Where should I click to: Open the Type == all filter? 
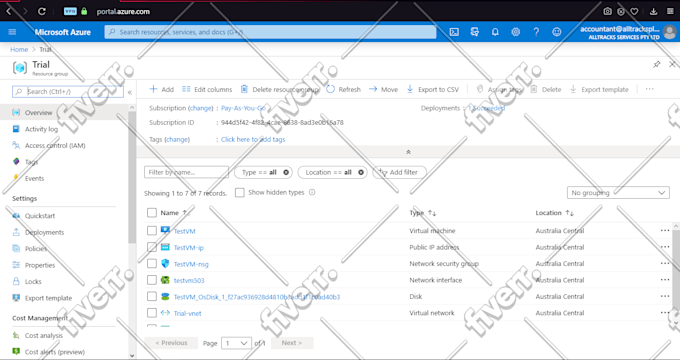tap(263, 172)
